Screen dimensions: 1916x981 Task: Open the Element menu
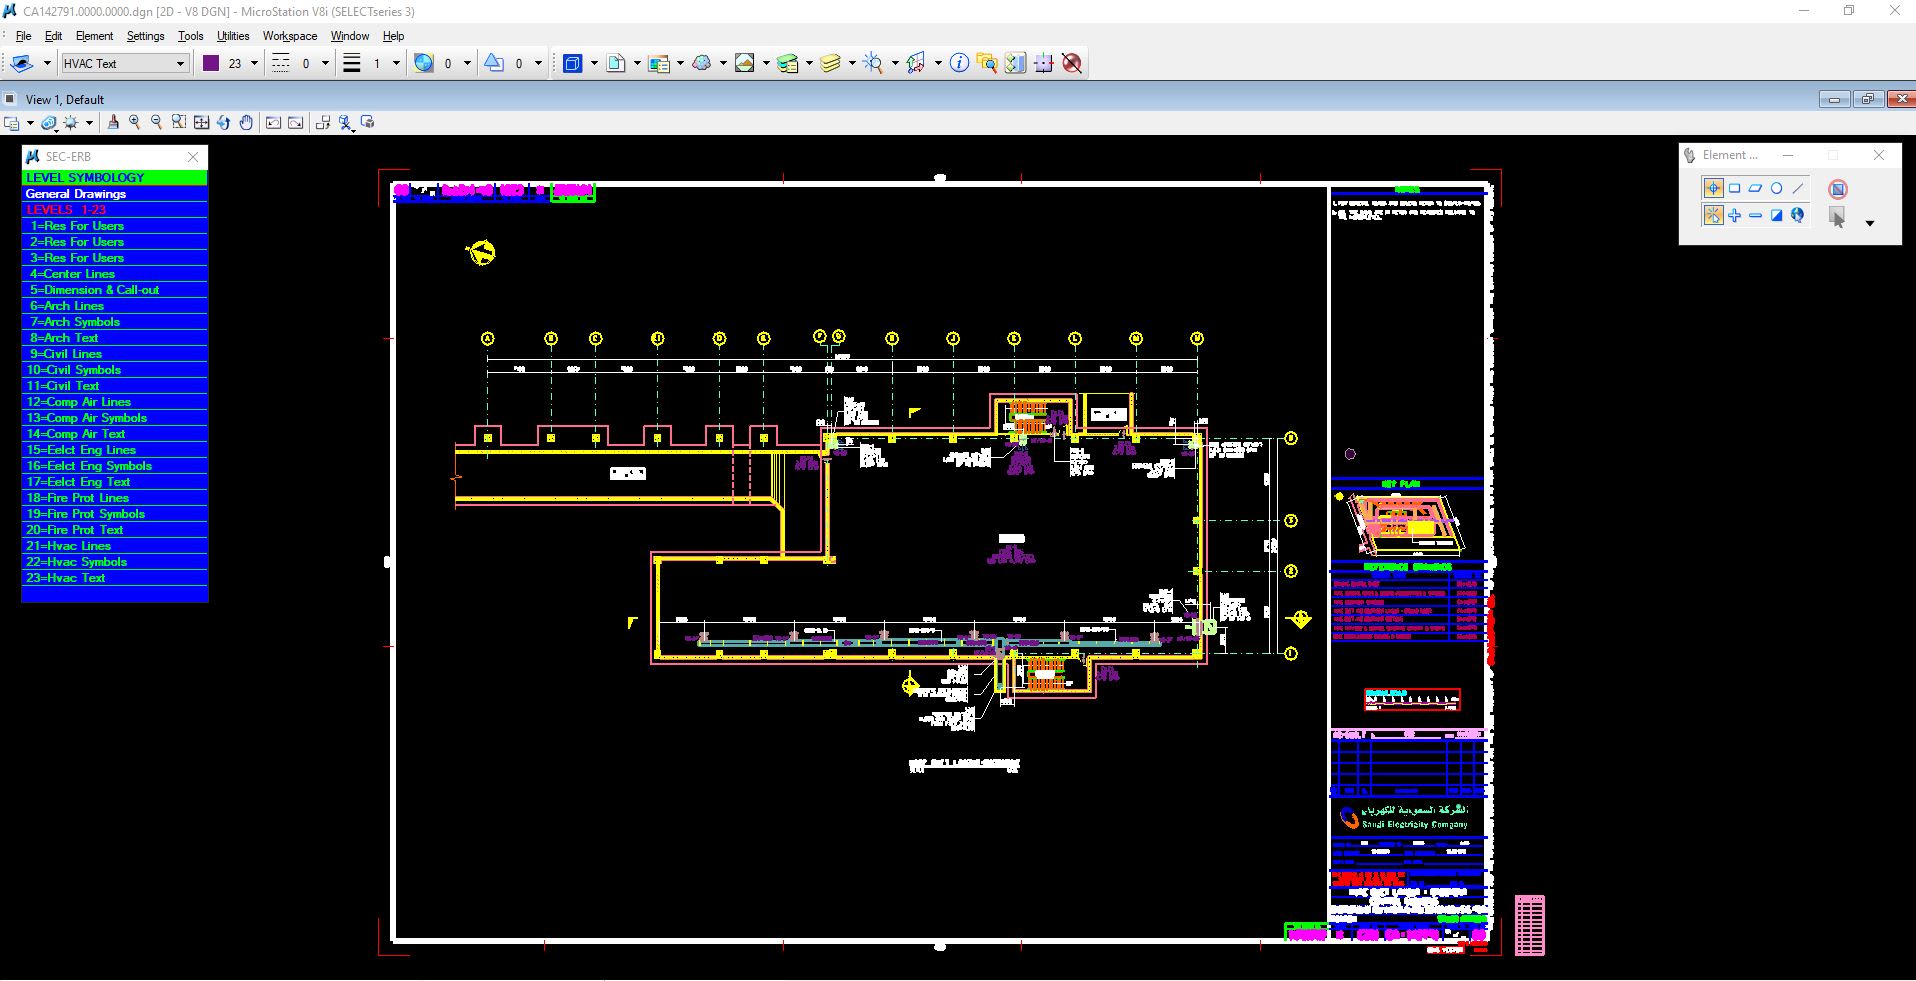tap(94, 36)
